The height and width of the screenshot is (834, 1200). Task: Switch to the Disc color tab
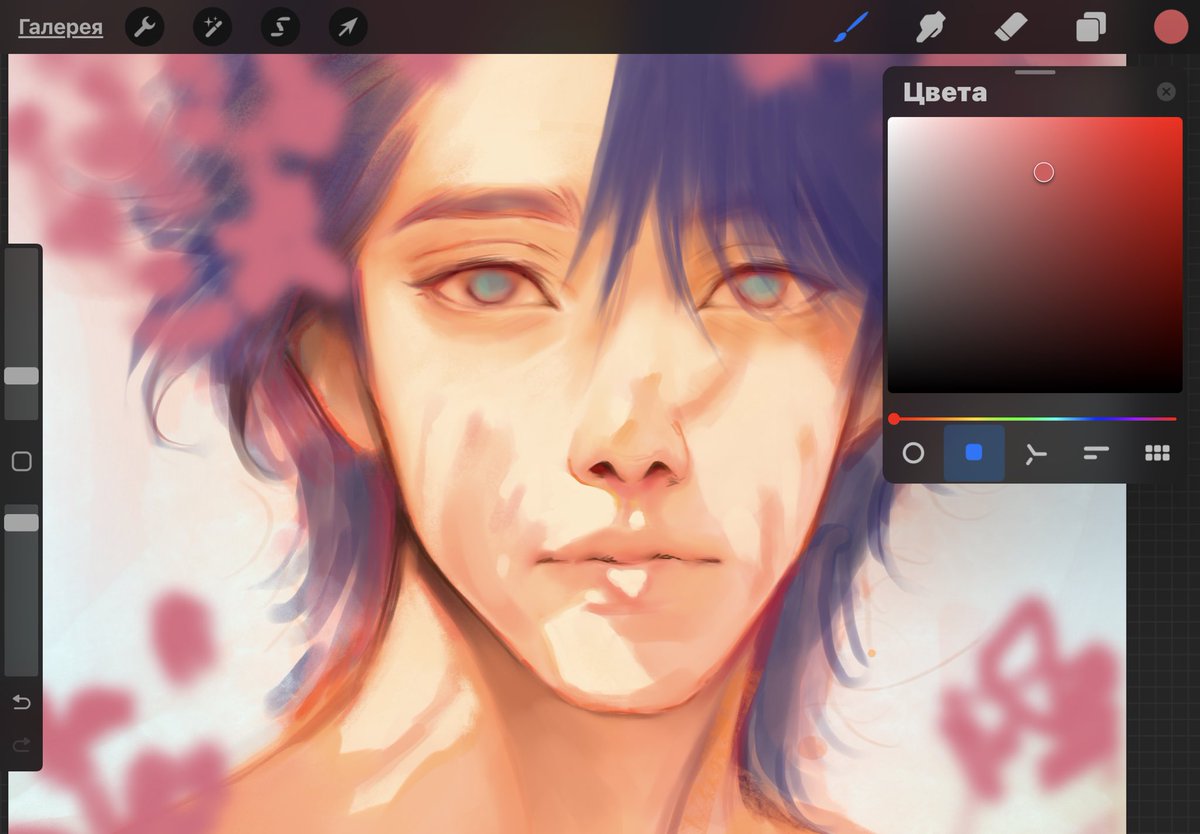click(913, 453)
